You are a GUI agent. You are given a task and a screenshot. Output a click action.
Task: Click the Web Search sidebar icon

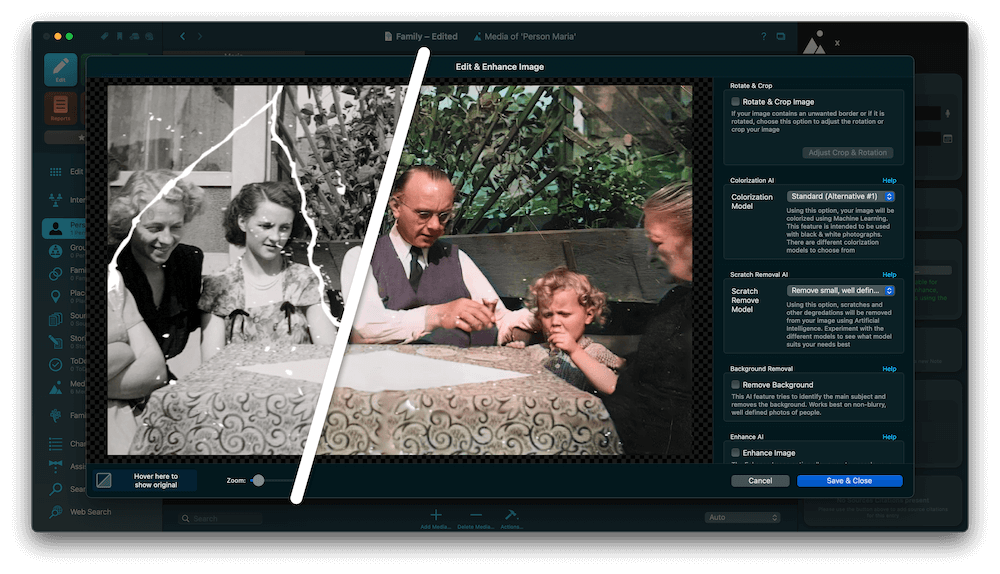(x=56, y=512)
